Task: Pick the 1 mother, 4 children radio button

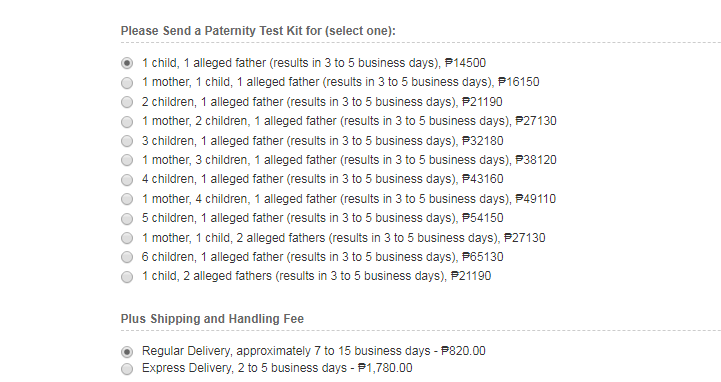Action: (x=127, y=199)
